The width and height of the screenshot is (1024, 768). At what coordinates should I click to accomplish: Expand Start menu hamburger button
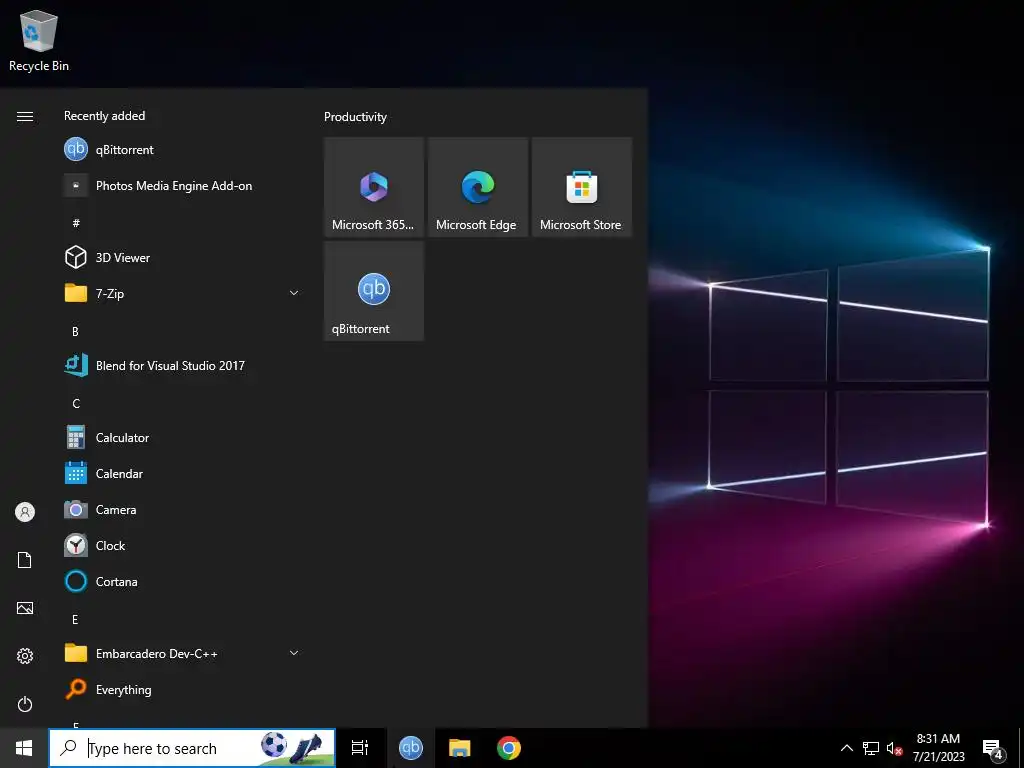25,116
